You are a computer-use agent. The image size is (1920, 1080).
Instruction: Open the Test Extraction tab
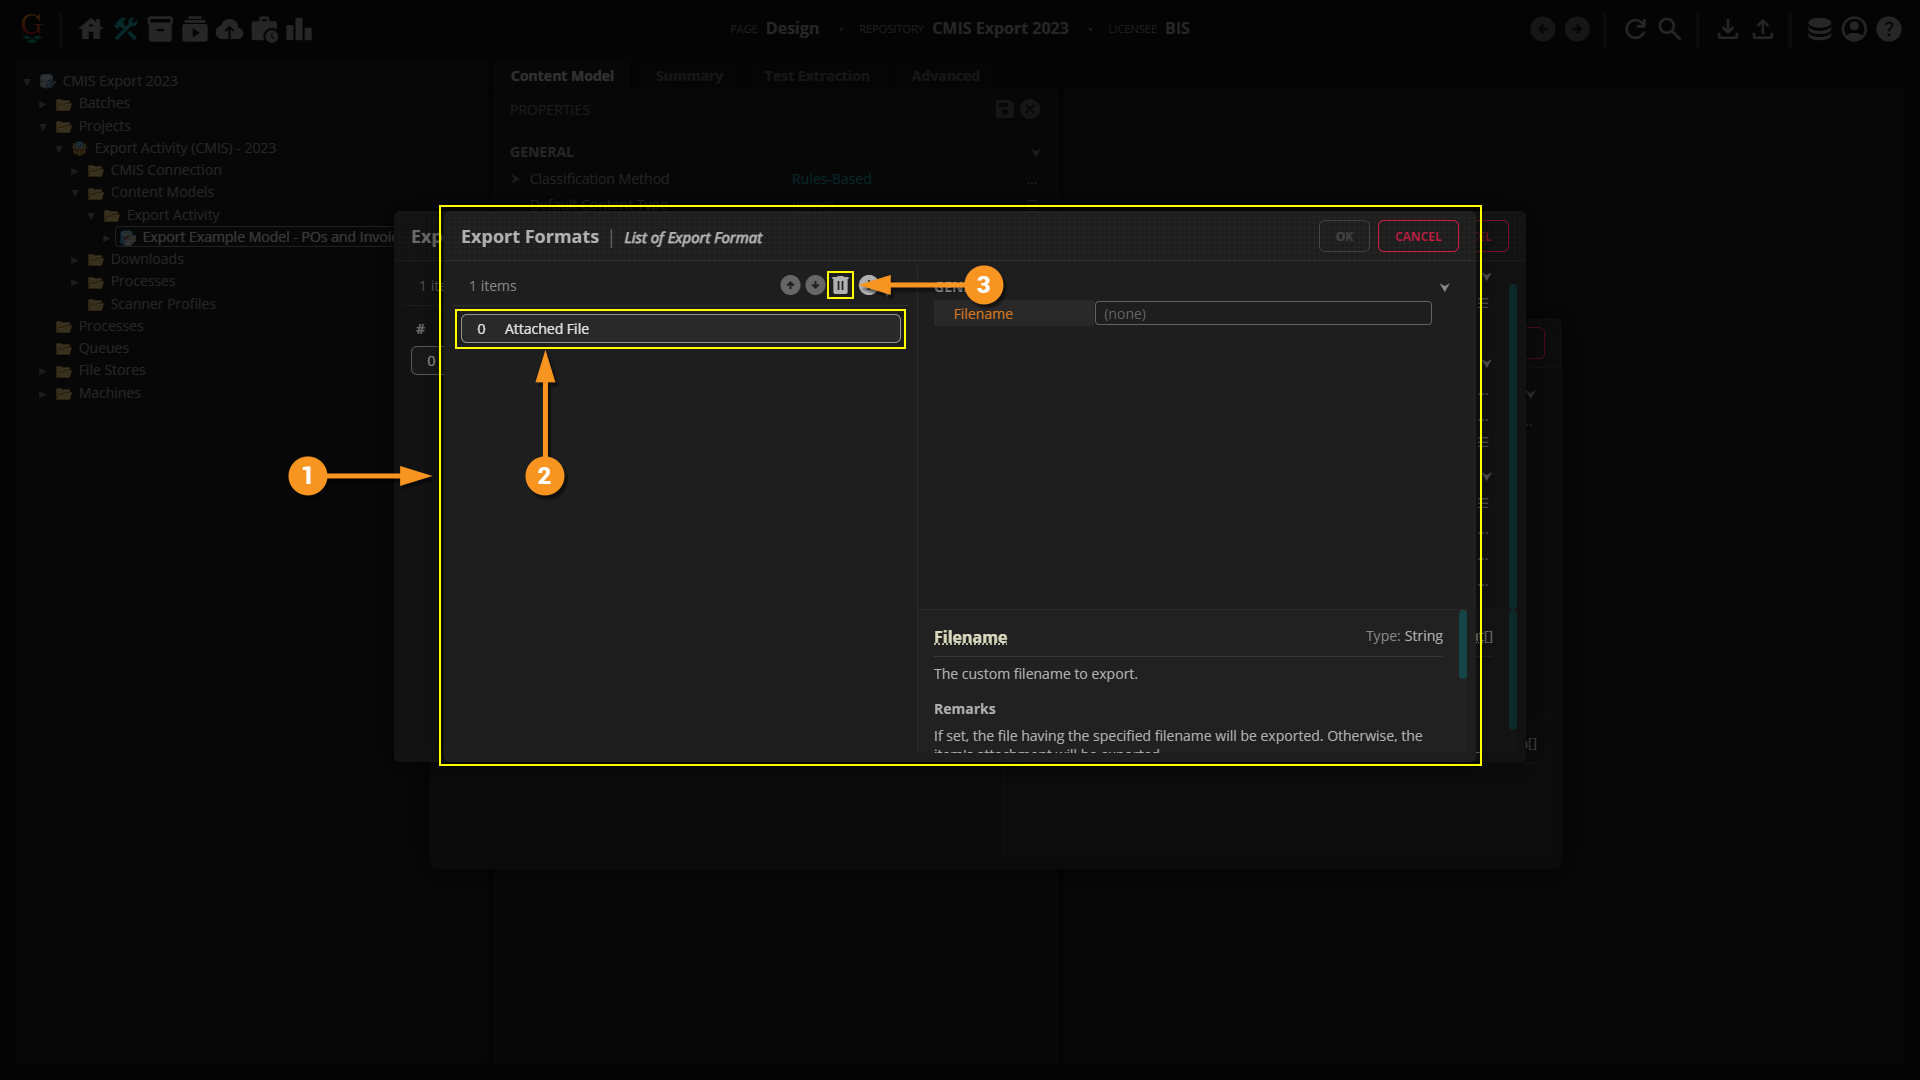click(x=816, y=76)
